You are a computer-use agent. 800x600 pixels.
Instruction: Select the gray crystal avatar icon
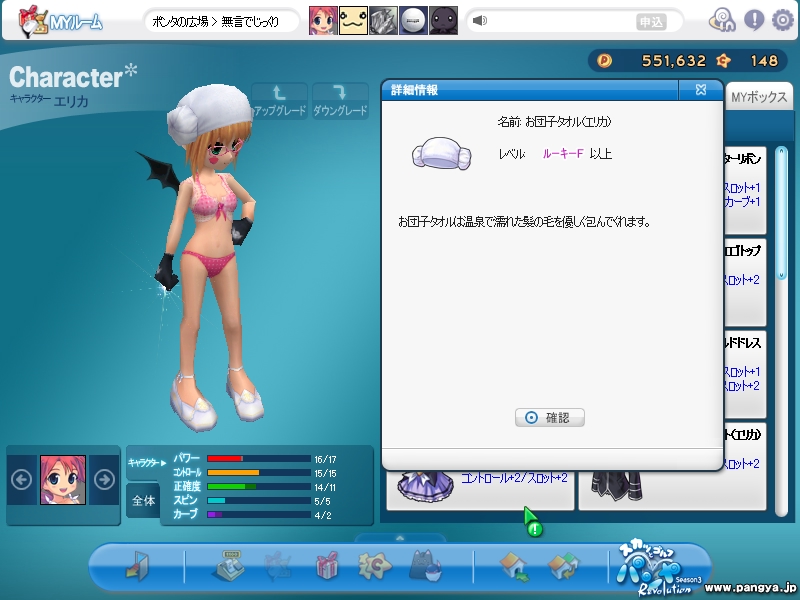(383, 20)
